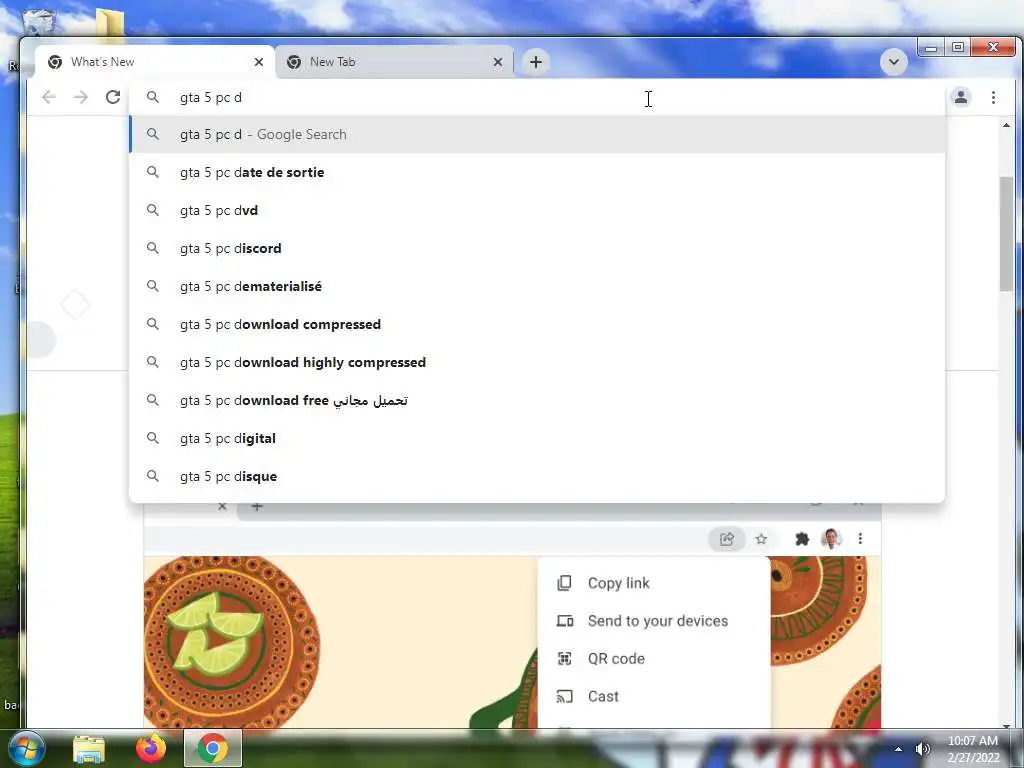Click search icon beside "gta 5 pc discord"
This screenshot has height=768, width=1024.
[x=152, y=248]
